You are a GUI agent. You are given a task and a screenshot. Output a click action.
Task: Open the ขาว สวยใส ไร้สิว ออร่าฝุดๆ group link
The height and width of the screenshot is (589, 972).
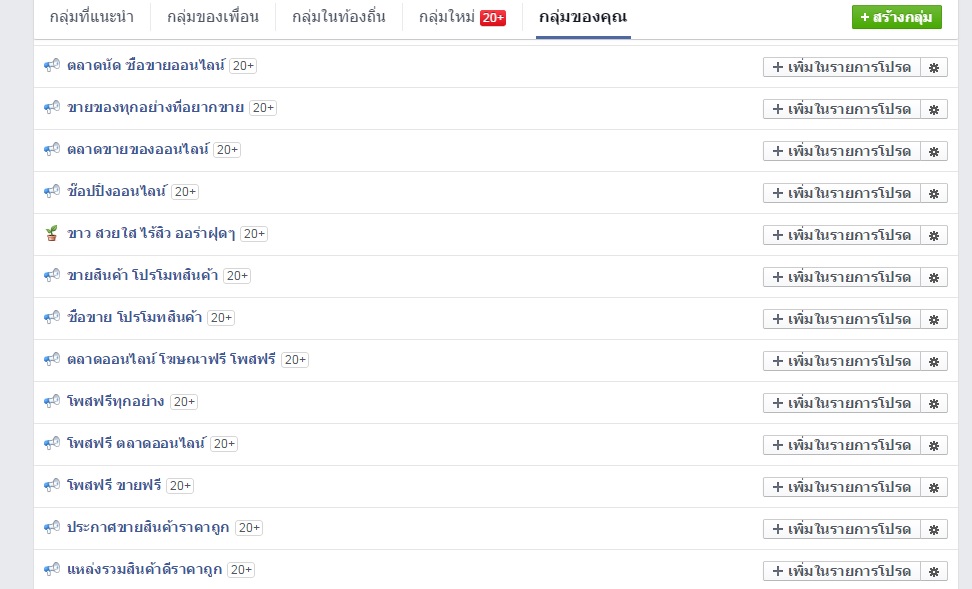pyautogui.click(x=151, y=234)
